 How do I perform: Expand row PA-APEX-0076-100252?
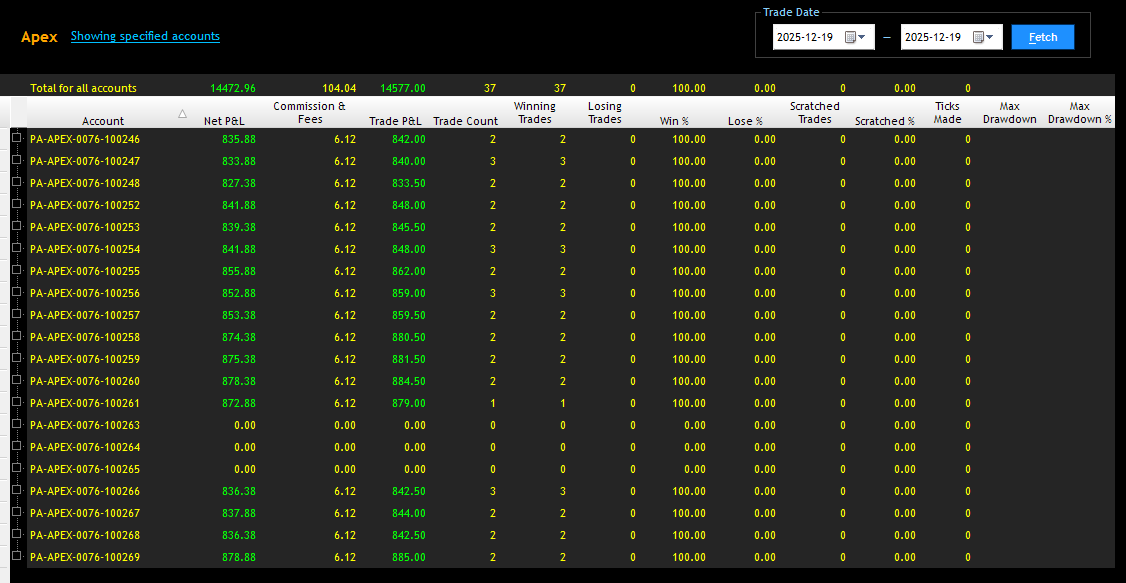point(16,204)
